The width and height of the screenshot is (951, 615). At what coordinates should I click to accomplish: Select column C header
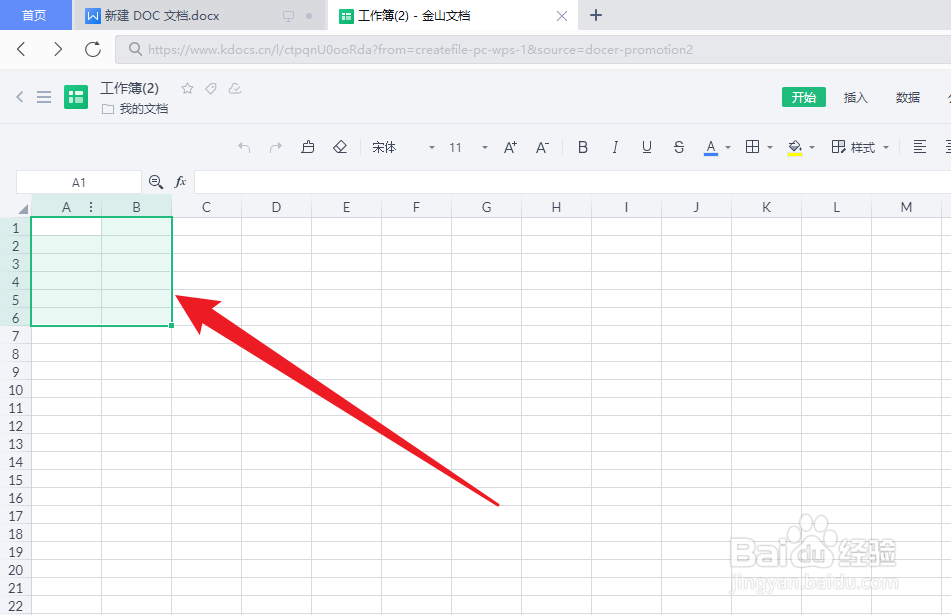click(x=206, y=207)
